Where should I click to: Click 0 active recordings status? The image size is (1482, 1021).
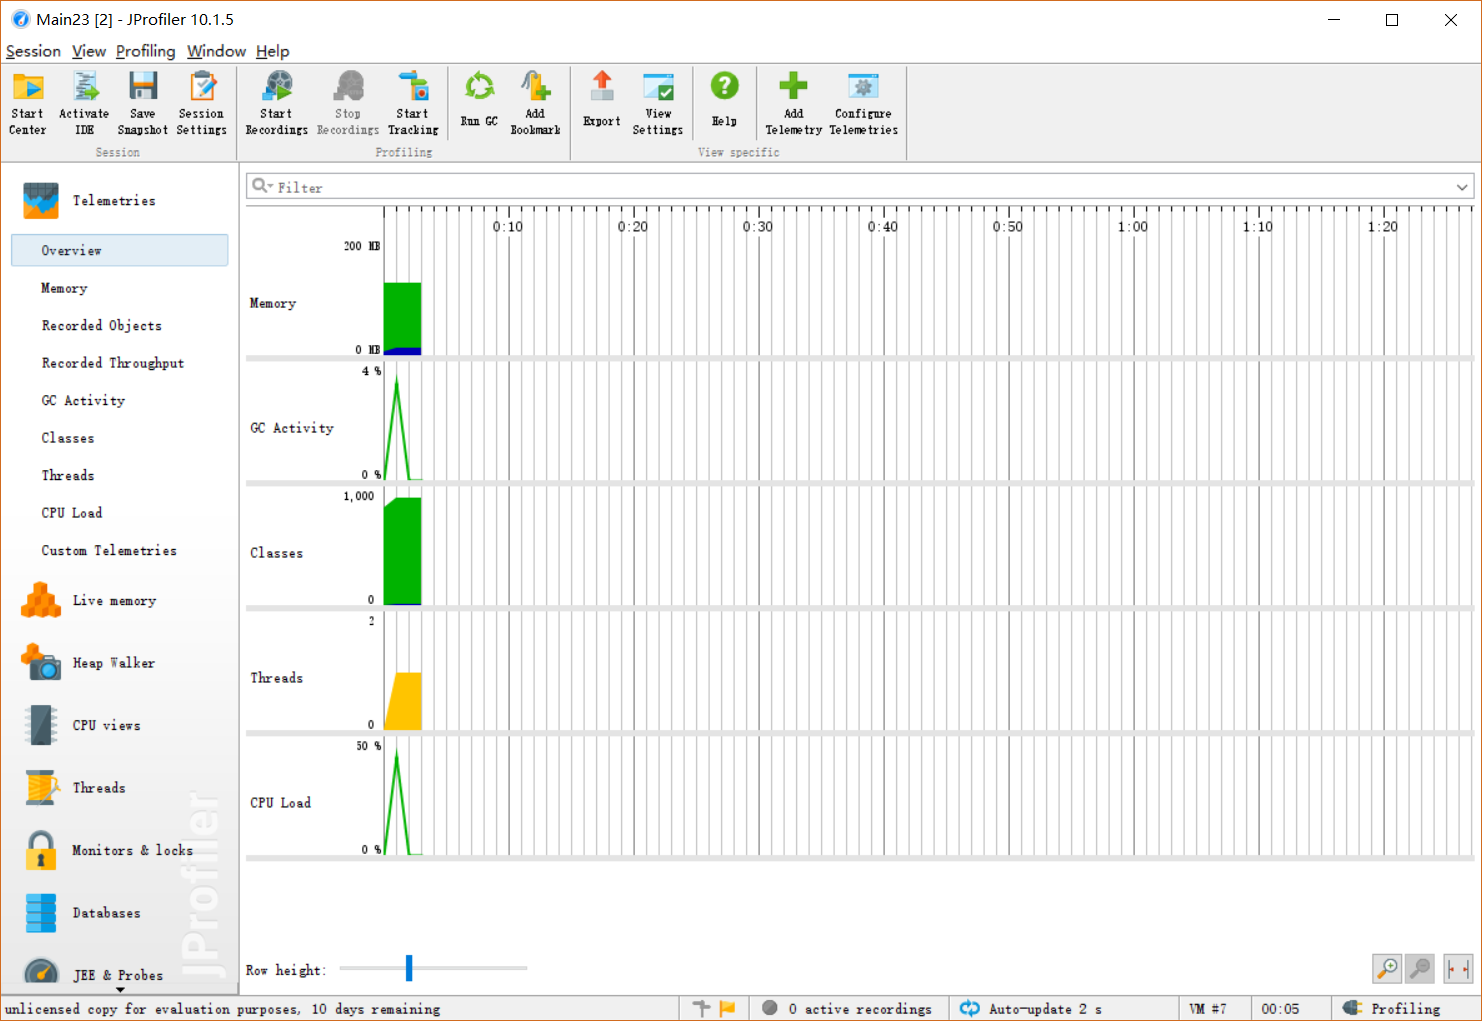847,1008
